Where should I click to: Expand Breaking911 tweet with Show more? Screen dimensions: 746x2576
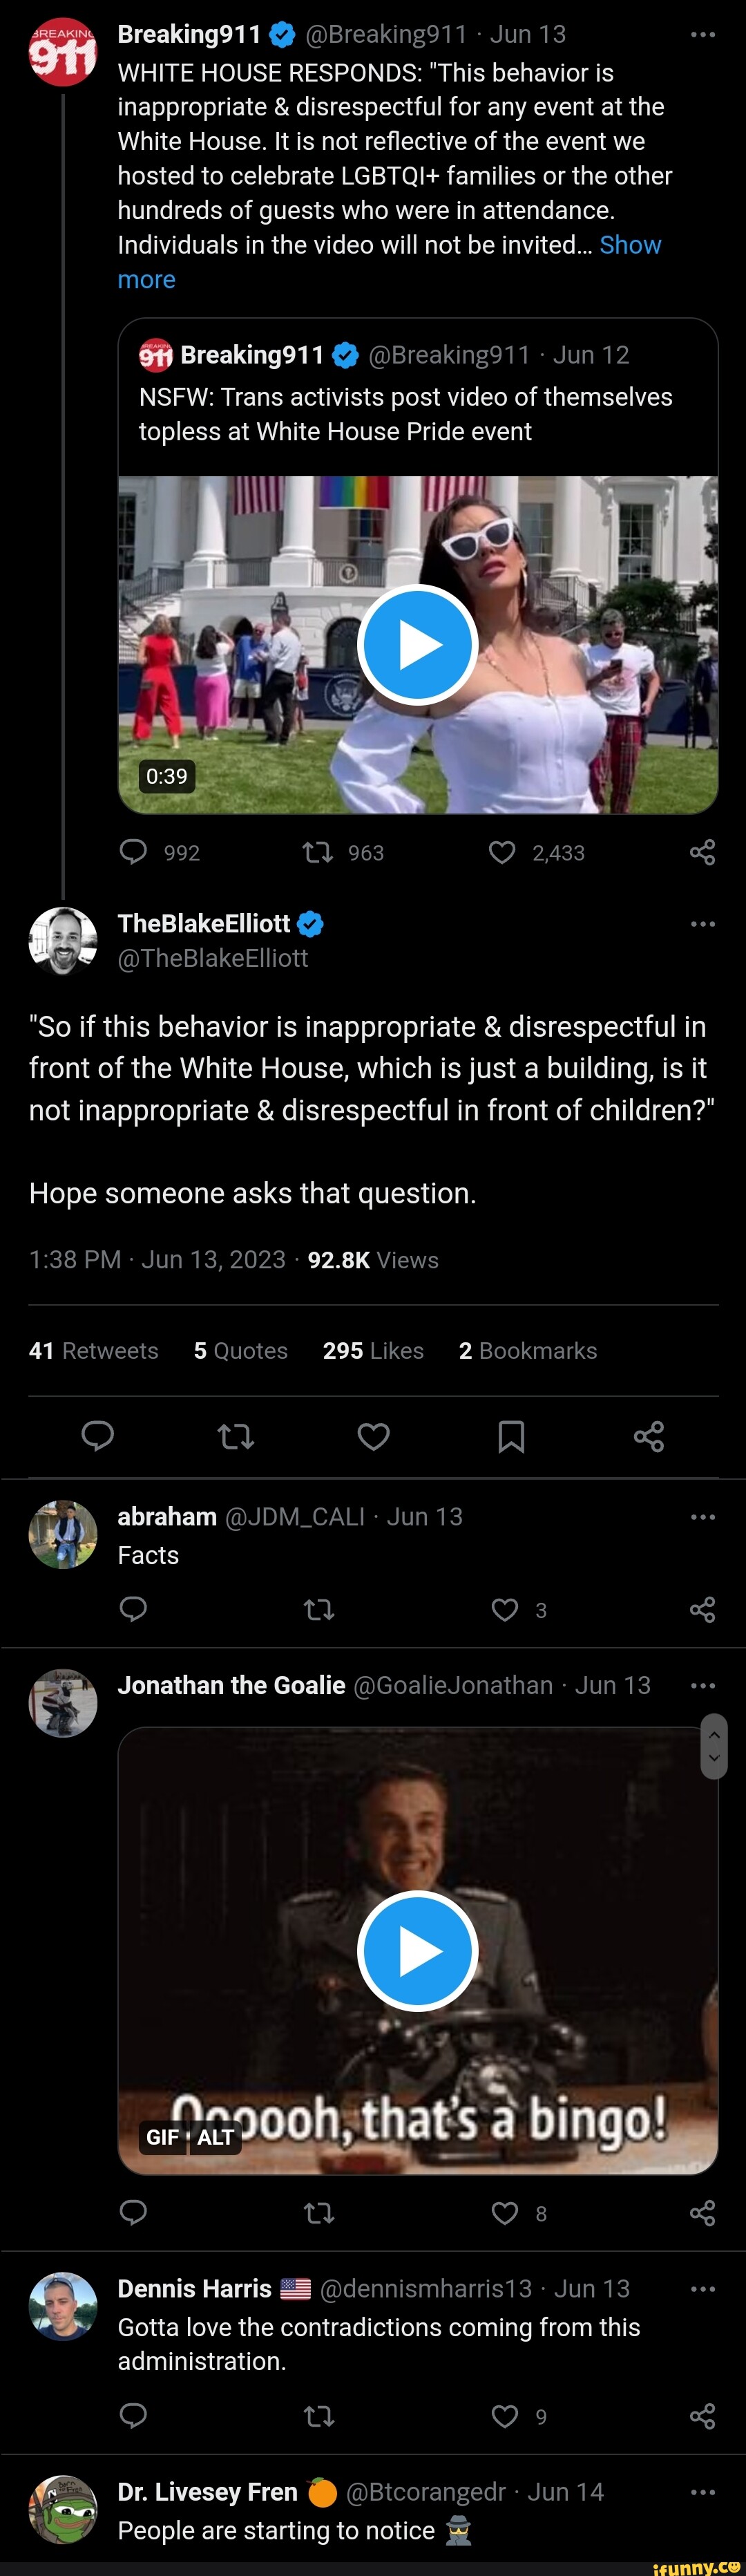coord(630,246)
